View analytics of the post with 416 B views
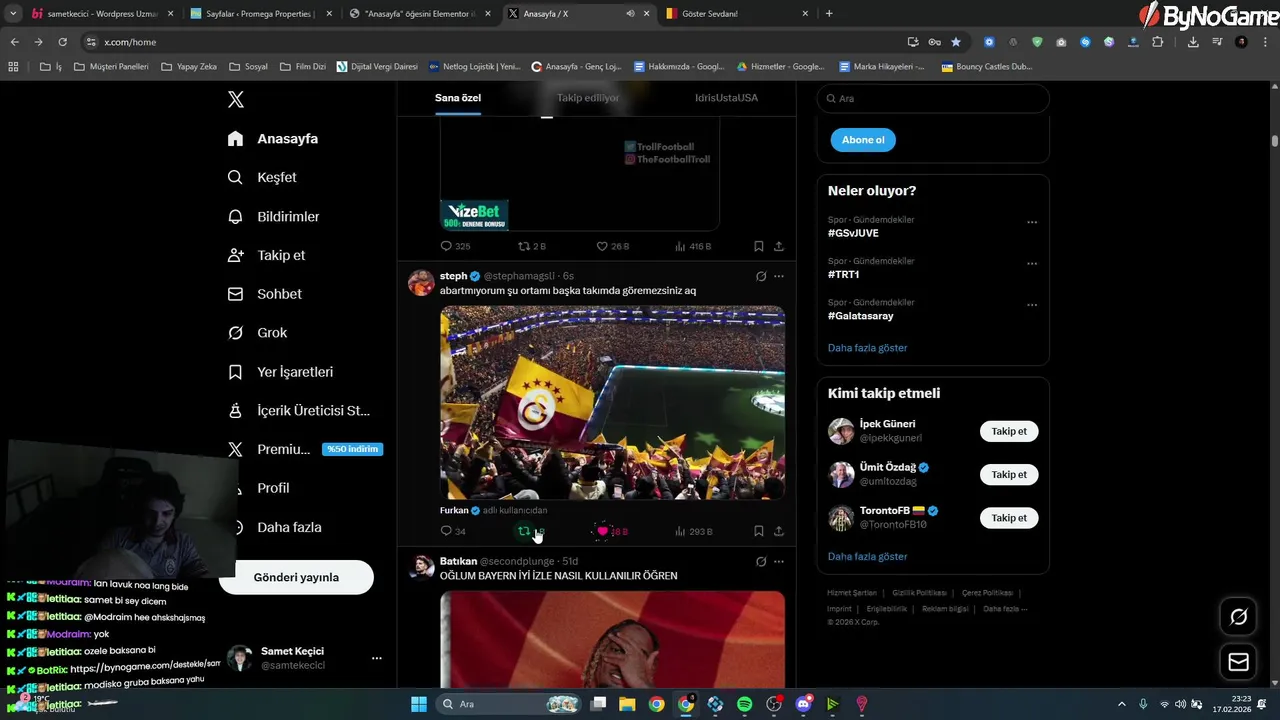 click(693, 246)
